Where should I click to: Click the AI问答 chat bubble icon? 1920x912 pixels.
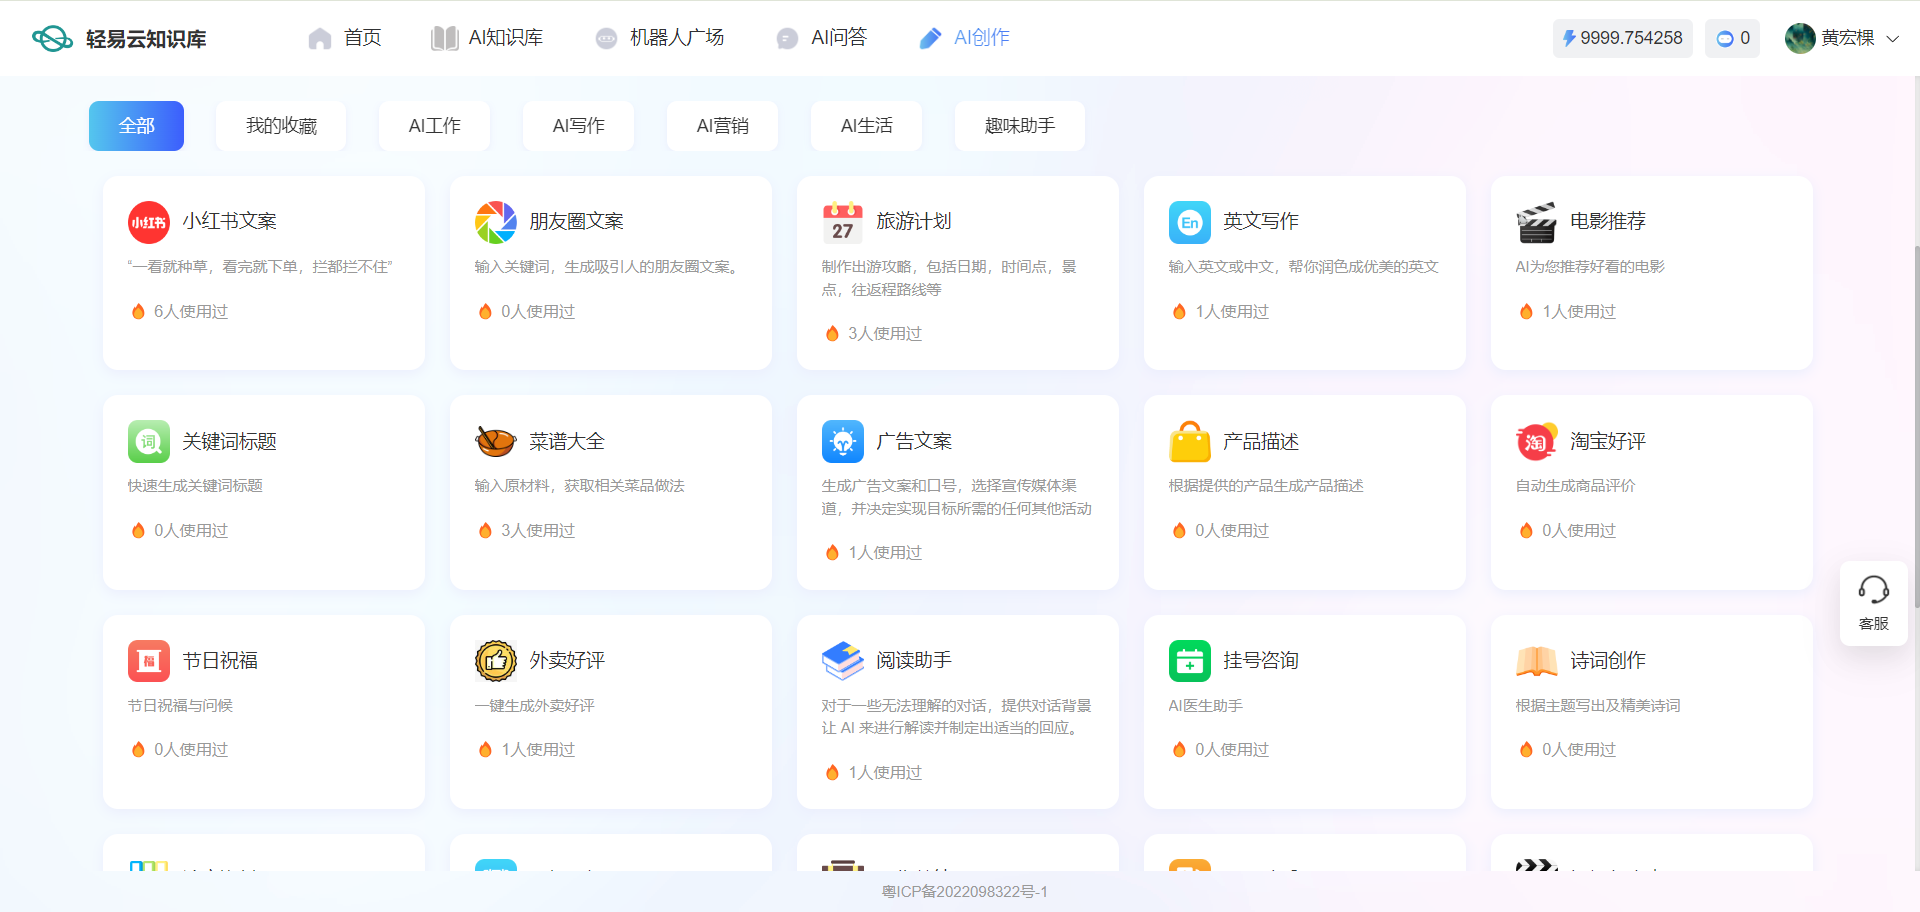point(787,38)
